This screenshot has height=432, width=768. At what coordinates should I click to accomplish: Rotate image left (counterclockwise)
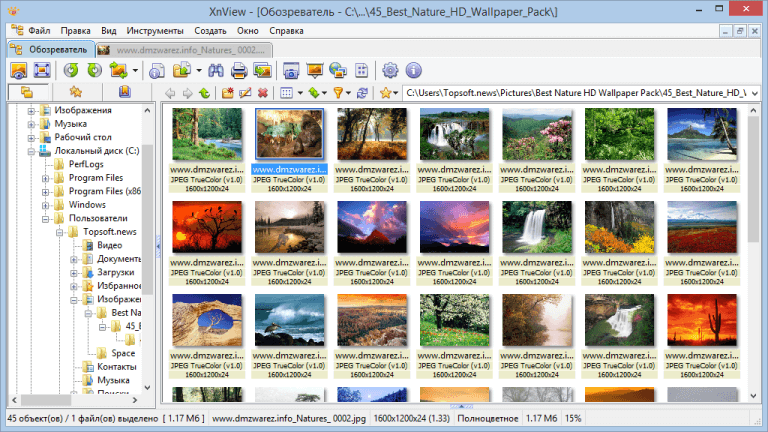click(x=71, y=71)
